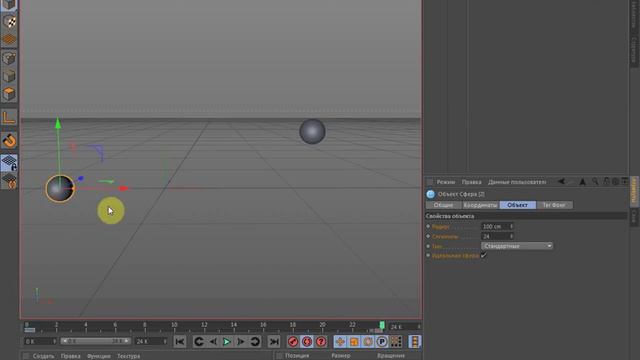Click the radius field stepper arrows

(x=511, y=226)
